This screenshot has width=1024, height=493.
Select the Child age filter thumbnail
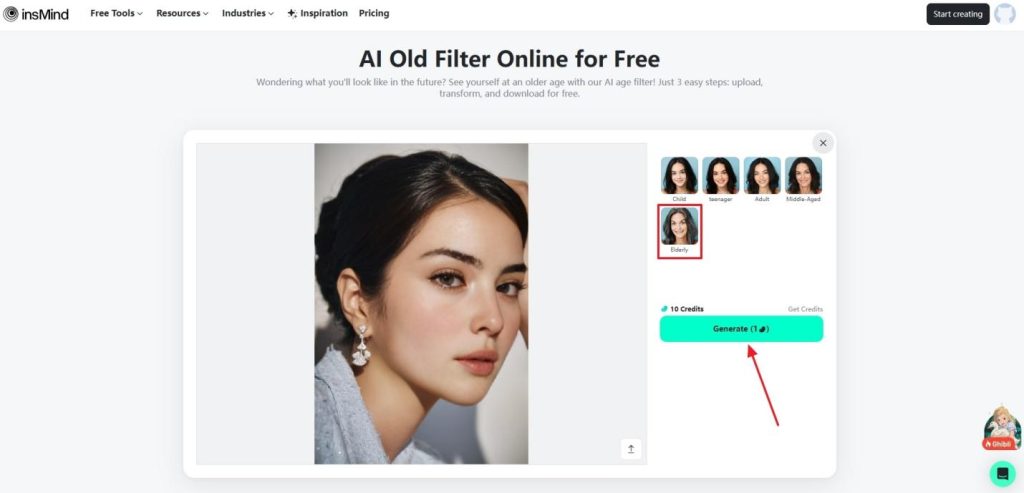click(x=679, y=175)
